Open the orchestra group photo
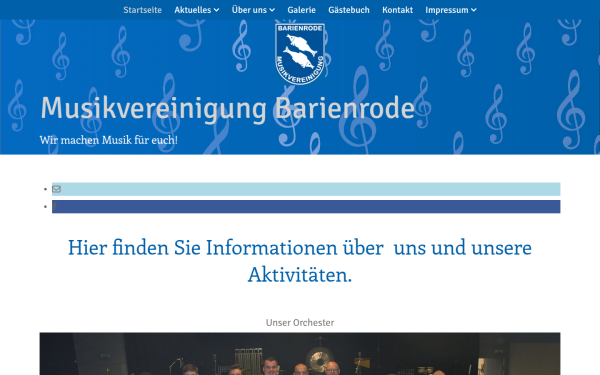Image resolution: width=600 pixels, height=375 pixels. coord(300,354)
